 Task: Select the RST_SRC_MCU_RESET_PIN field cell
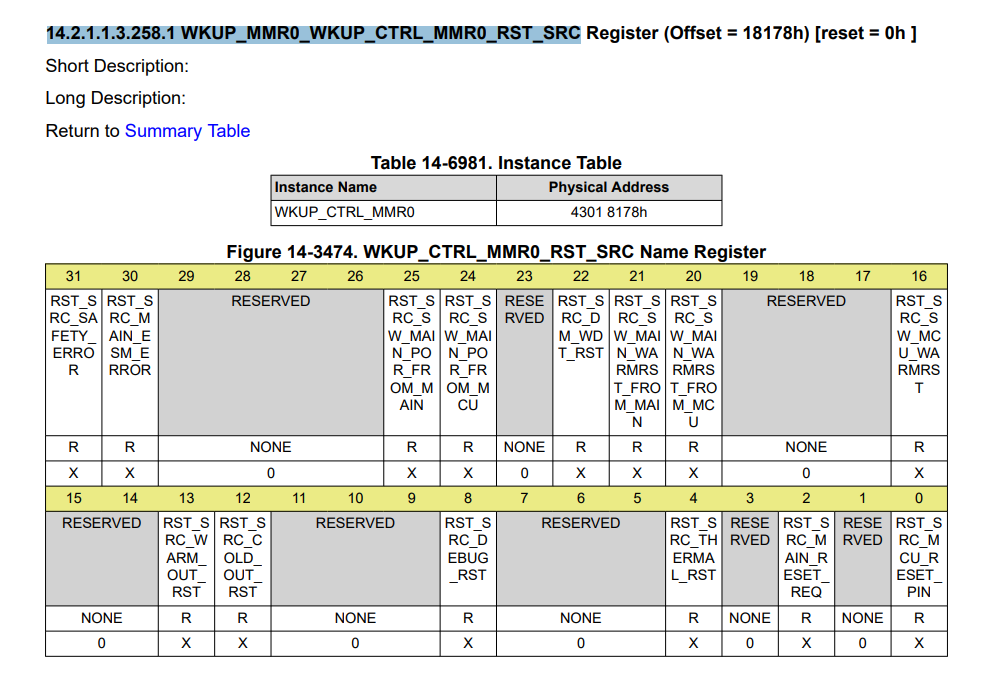(x=919, y=558)
